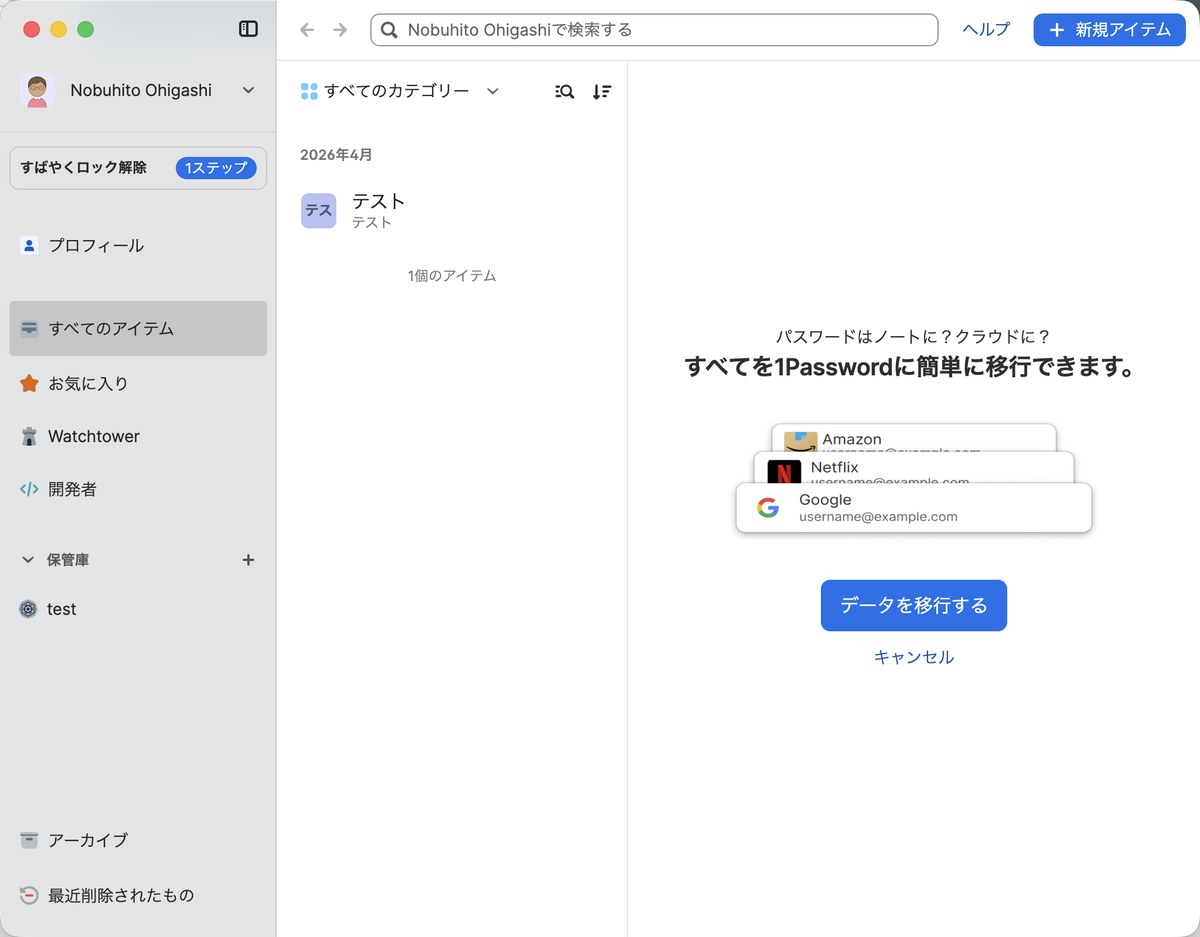Focus the Nobuhito Ohigashiで検索する field
The height and width of the screenshot is (937, 1200).
[x=654, y=30]
